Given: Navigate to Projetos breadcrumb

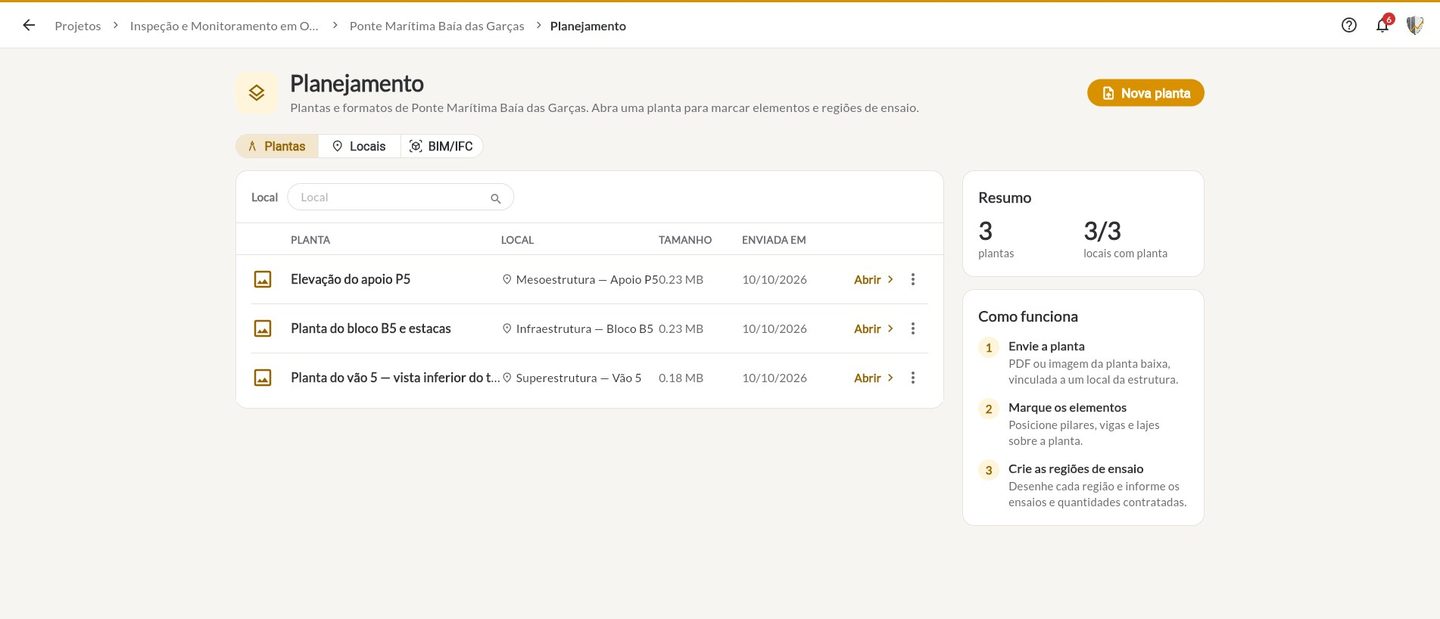Looking at the screenshot, I should pyautogui.click(x=78, y=26).
